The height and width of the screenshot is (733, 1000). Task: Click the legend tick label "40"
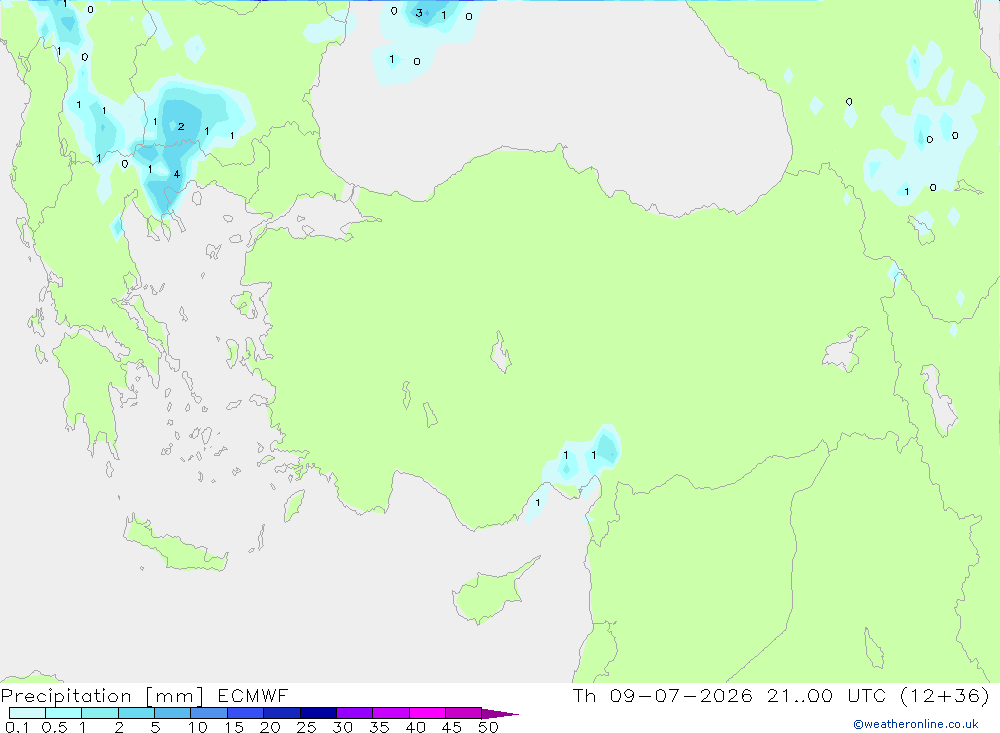coord(415,727)
